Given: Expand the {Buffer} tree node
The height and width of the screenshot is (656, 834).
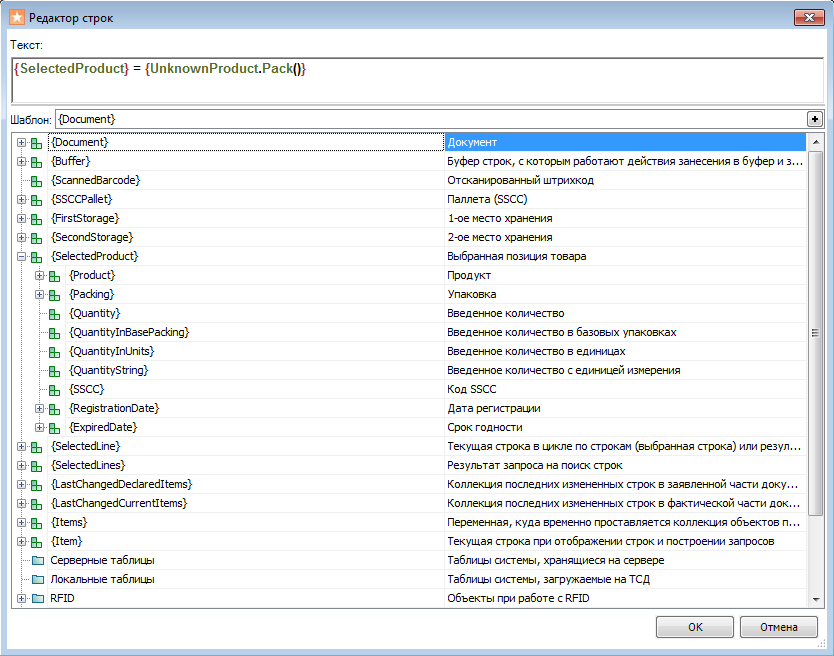Looking at the screenshot, I should (21, 161).
